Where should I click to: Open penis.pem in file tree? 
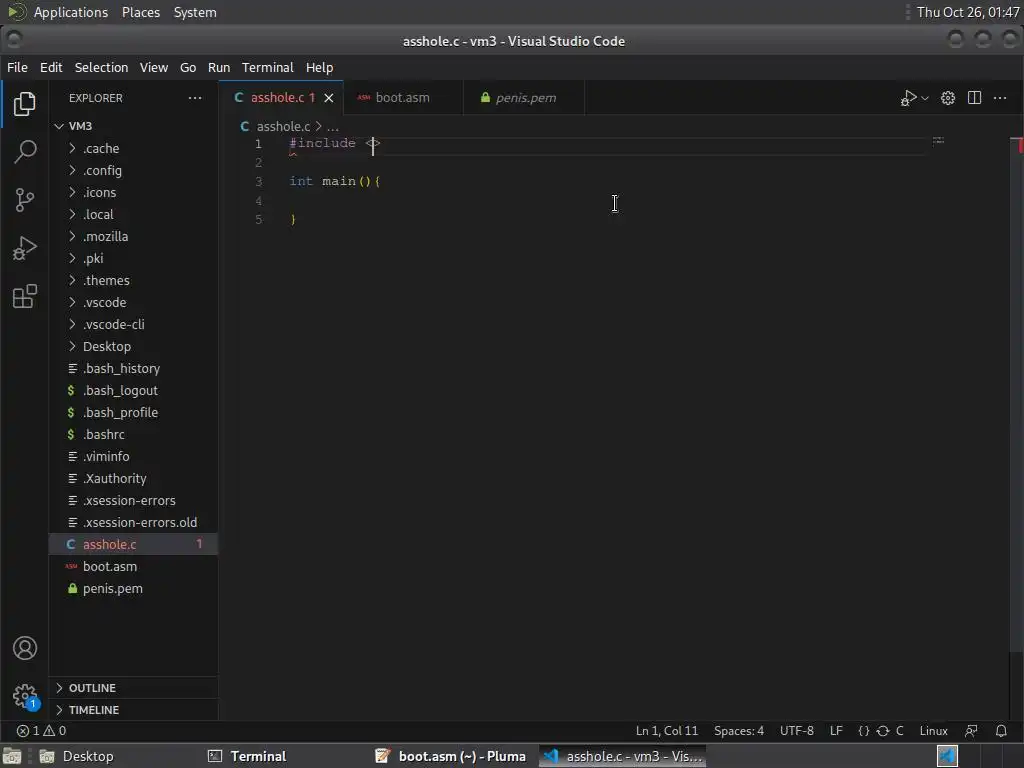(x=133, y=588)
